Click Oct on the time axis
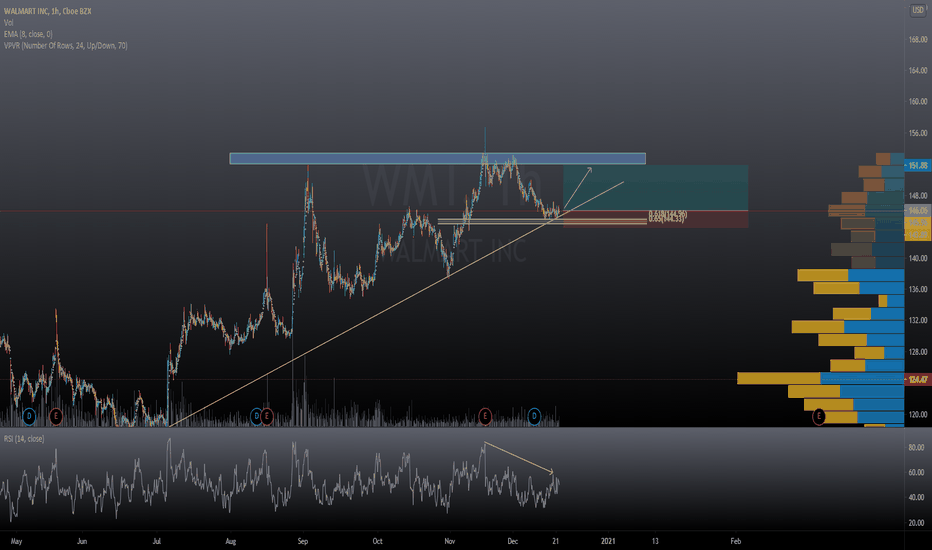Screen dimensions: 932x550 tap(377, 541)
